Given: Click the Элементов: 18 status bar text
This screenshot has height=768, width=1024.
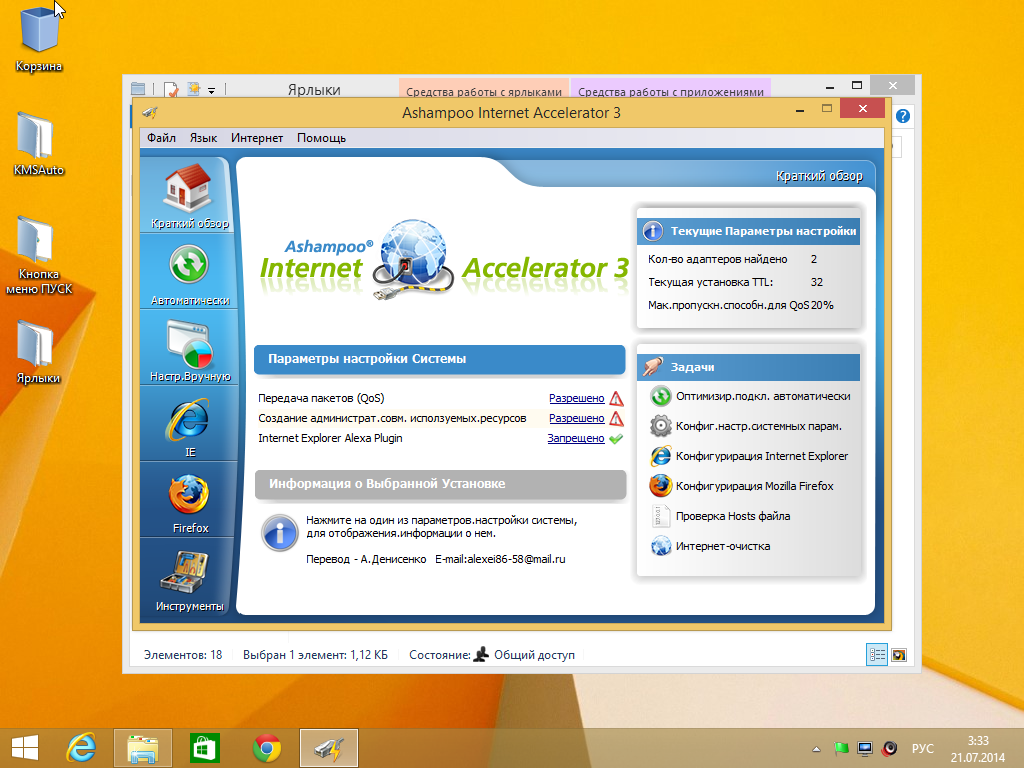Looking at the screenshot, I should pos(183,655).
